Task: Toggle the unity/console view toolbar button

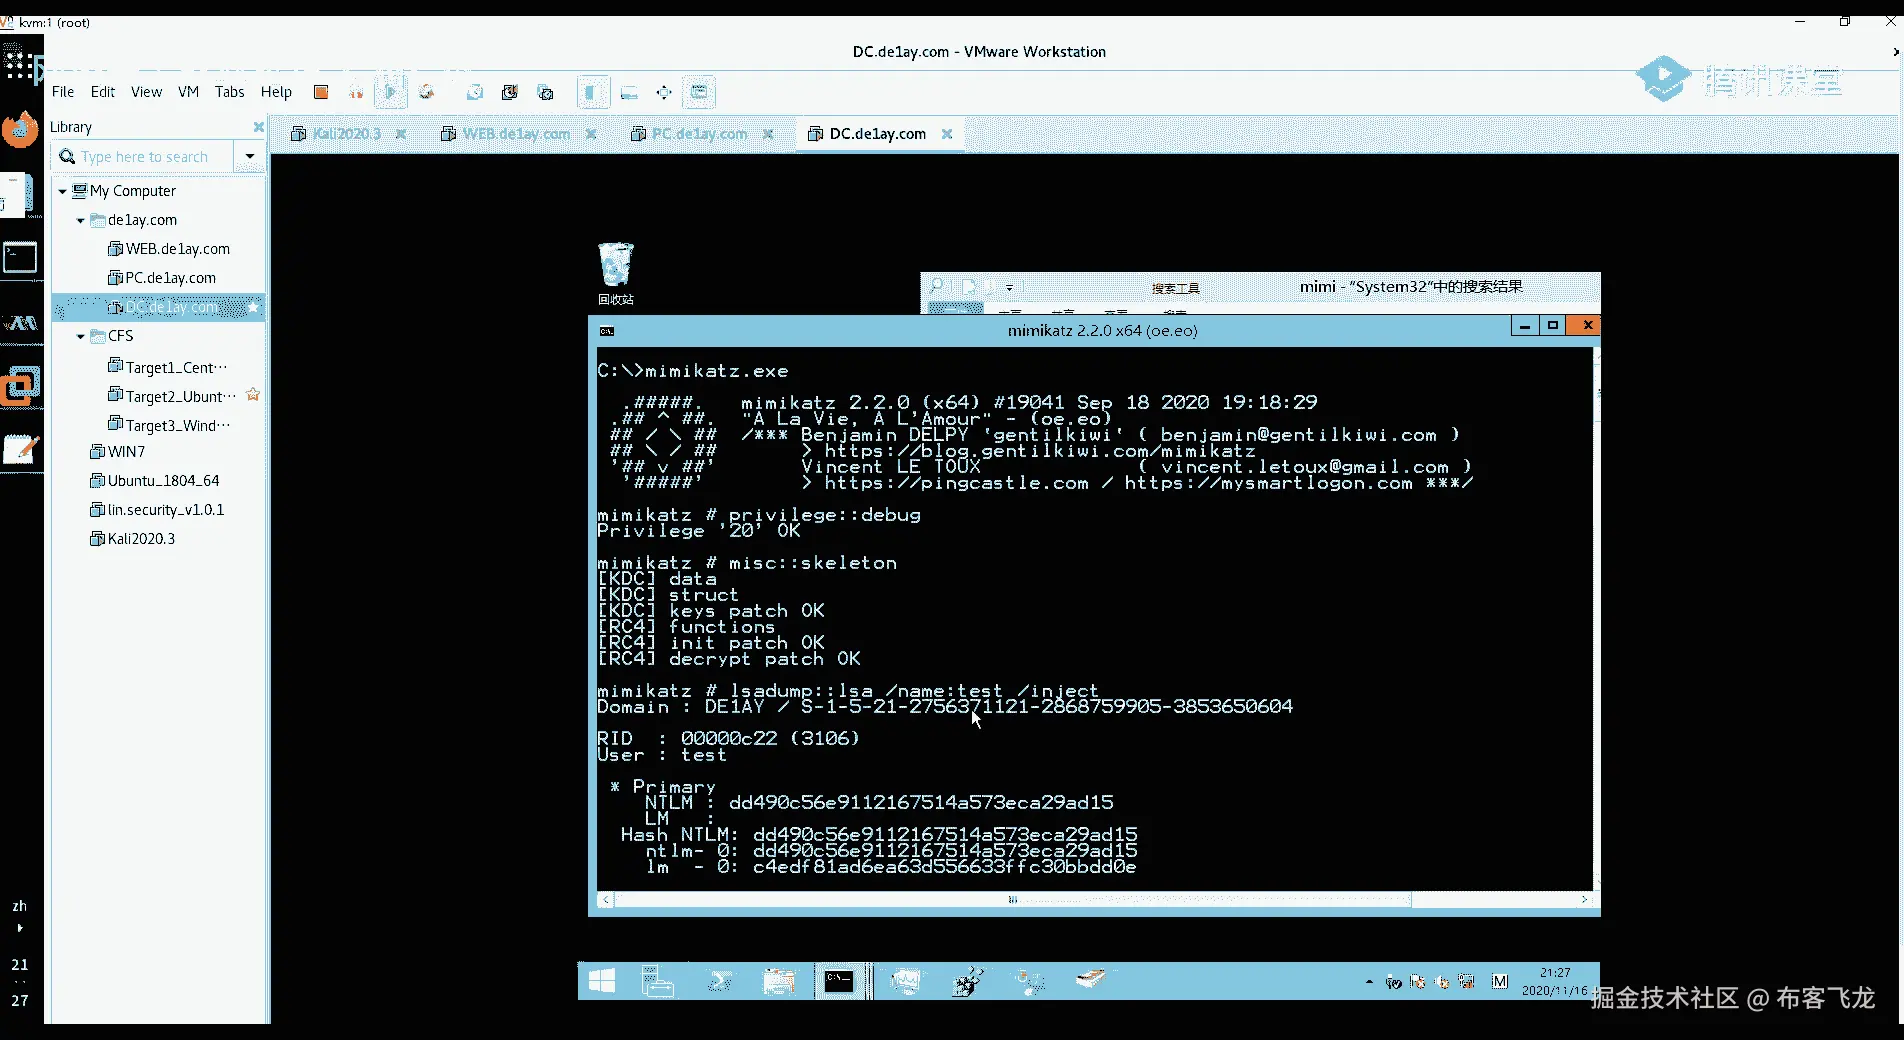Action: tap(699, 92)
